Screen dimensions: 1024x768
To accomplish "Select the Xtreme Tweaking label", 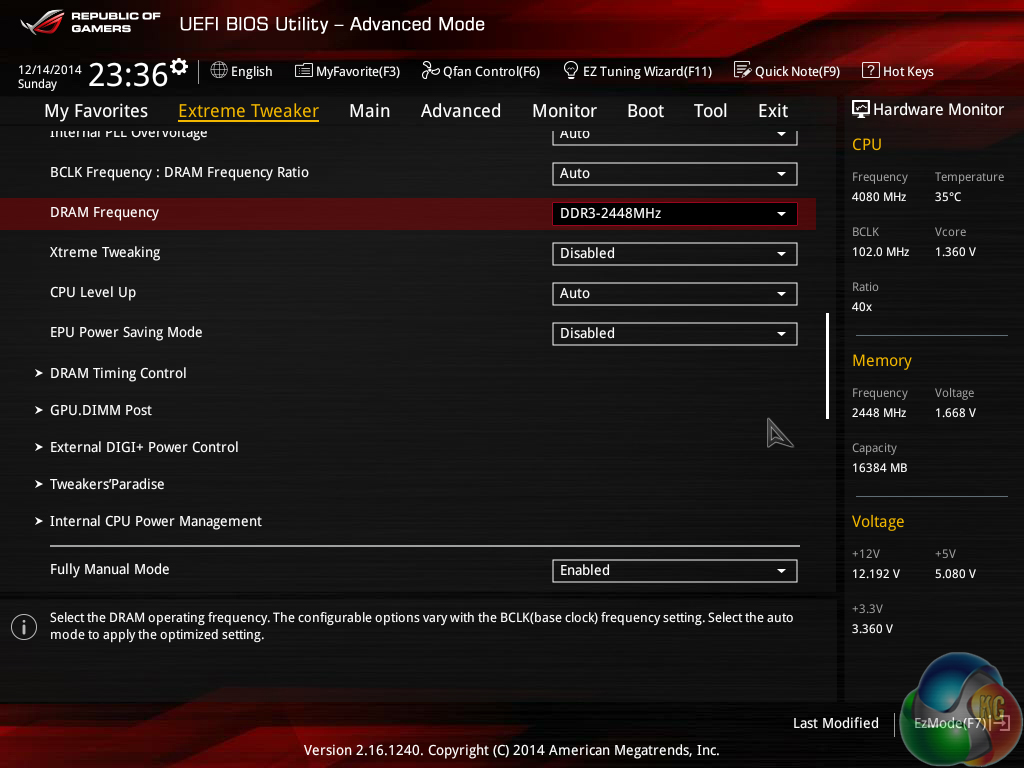I will [x=105, y=252].
